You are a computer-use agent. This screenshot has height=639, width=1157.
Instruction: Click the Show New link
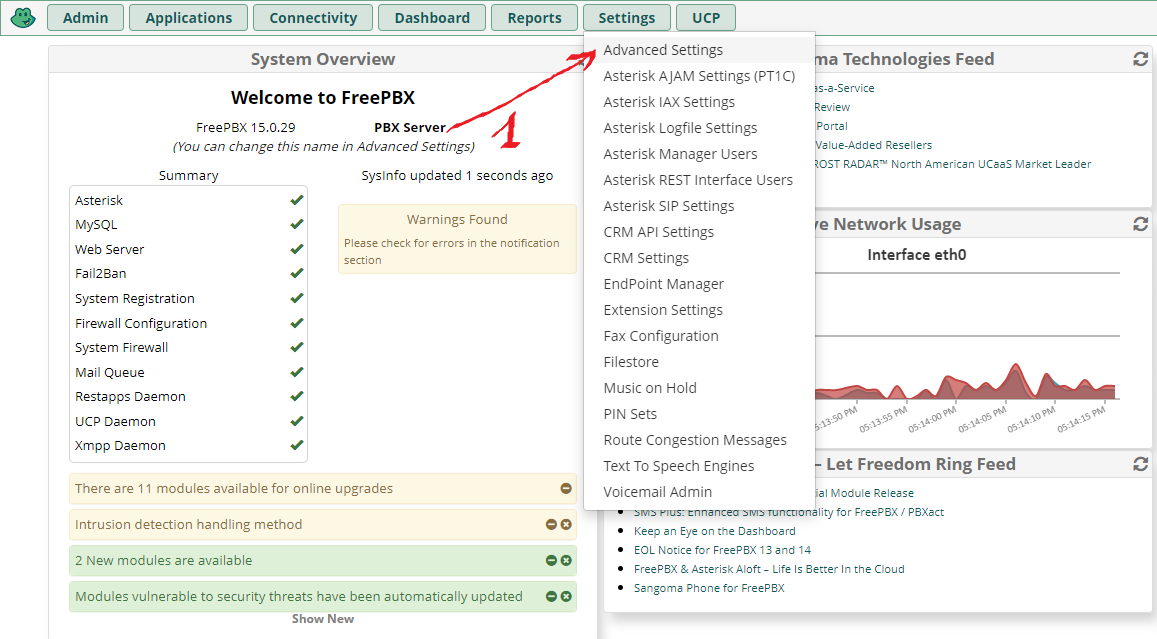click(322, 619)
